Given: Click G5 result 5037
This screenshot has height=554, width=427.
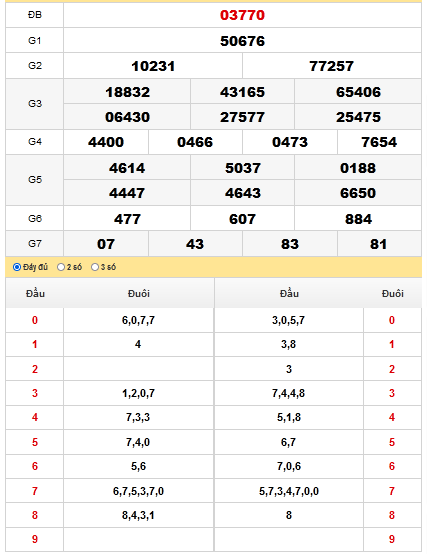Looking at the screenshot, I should pyautogui.click(x=243, y=168).
